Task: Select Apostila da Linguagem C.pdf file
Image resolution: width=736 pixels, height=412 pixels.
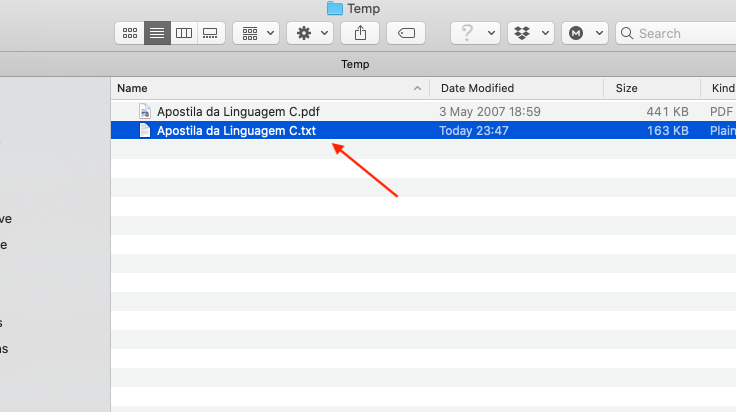Action: tap(238, 111)
